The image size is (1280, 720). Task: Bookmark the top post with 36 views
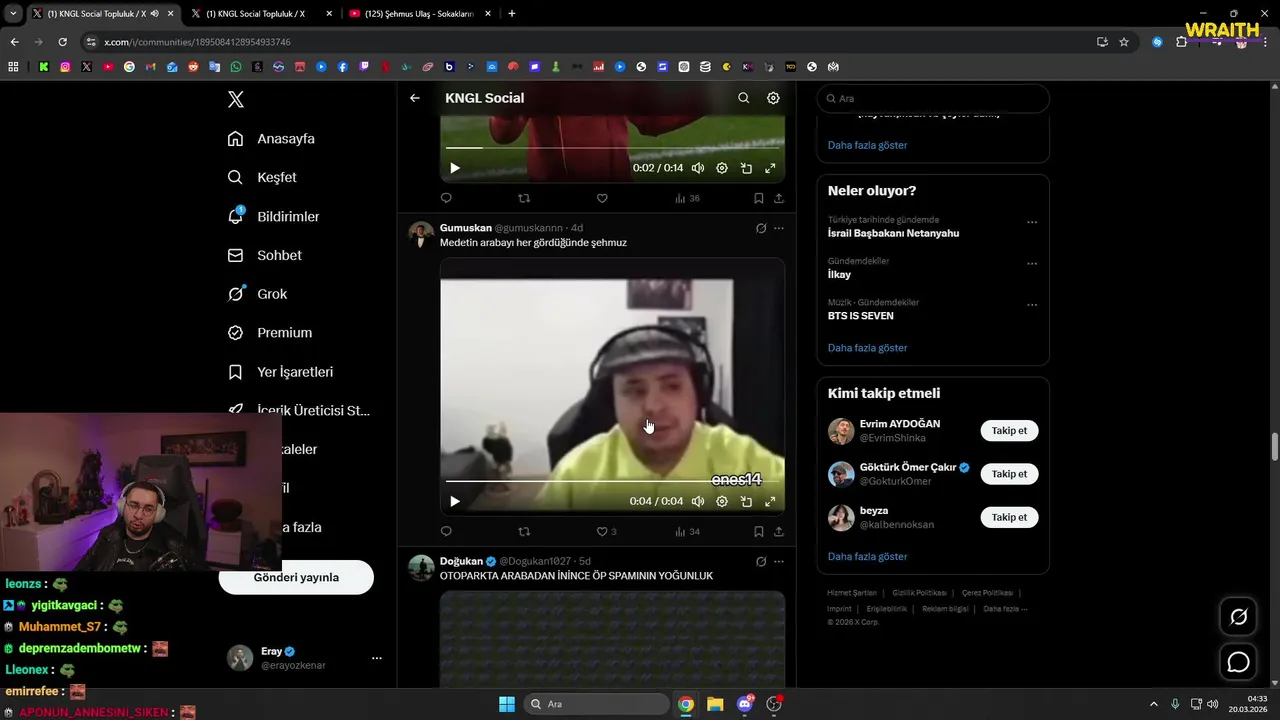[x=759, y=198]
